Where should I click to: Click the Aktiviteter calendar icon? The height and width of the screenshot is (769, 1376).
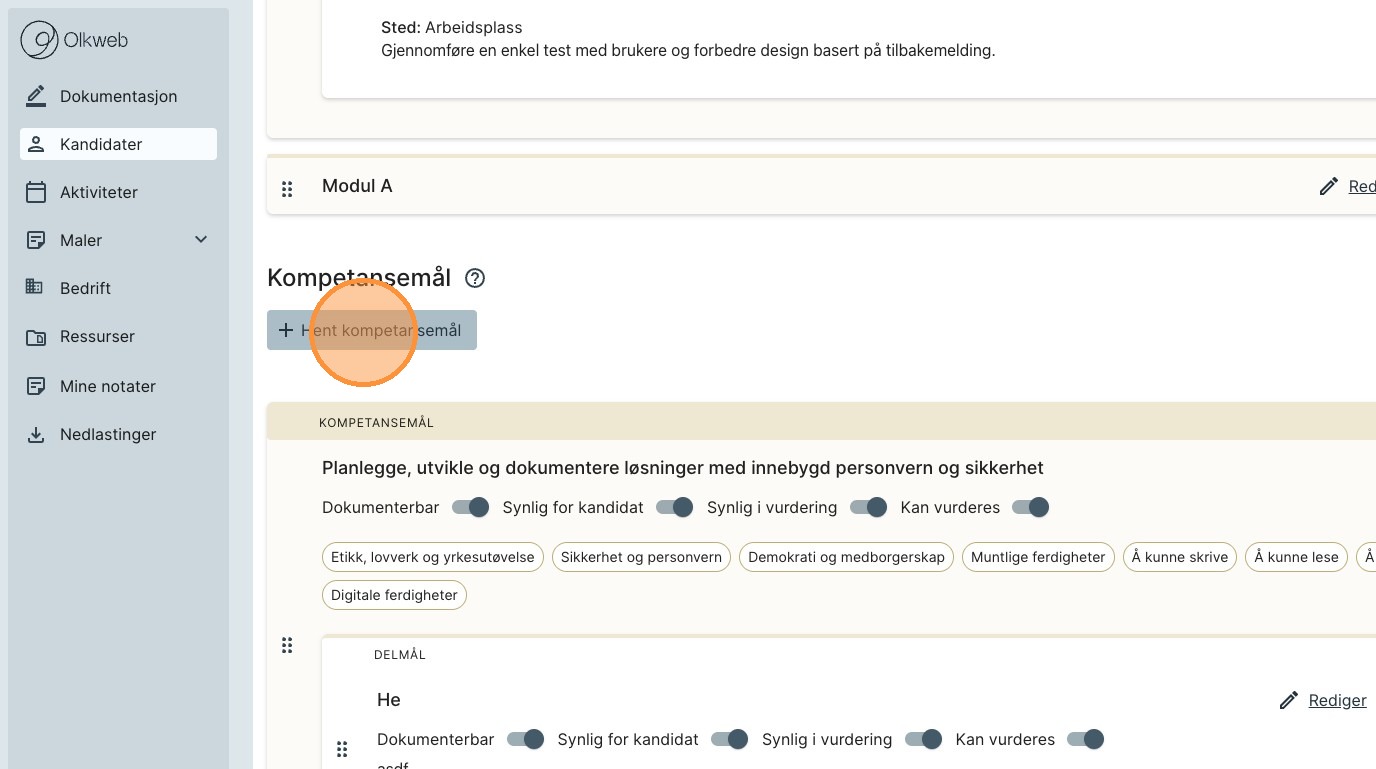pyautogui.click(x=36, y=192)
